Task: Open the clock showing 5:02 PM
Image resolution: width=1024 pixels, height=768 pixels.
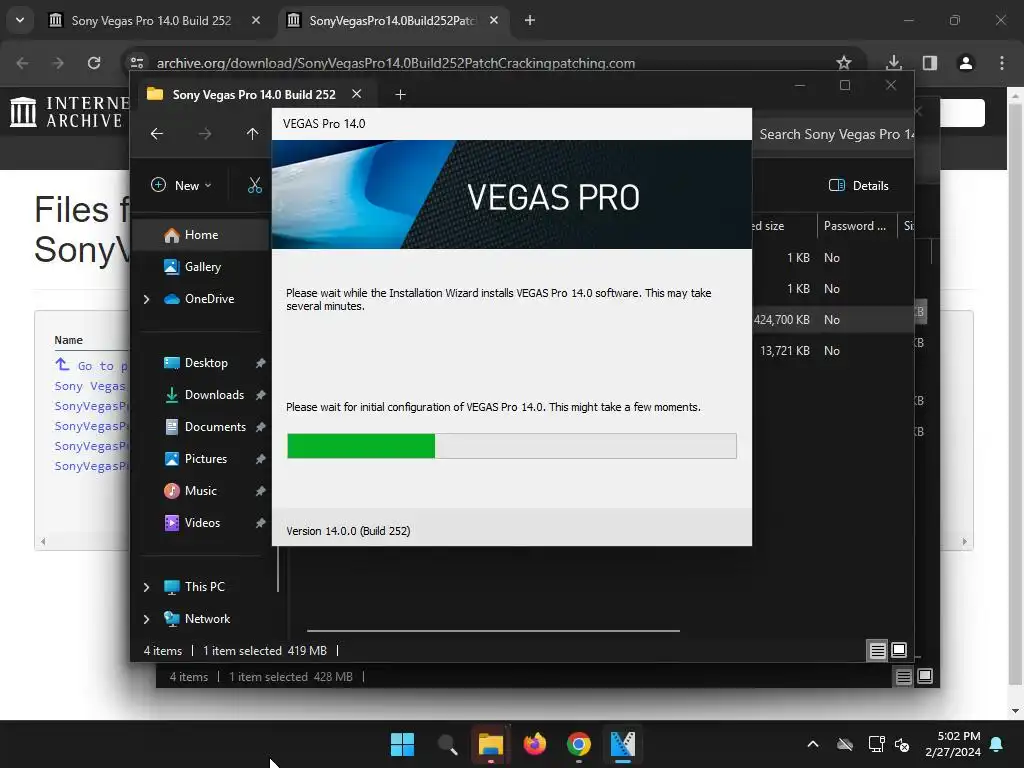Action: [x=953, y=744]
